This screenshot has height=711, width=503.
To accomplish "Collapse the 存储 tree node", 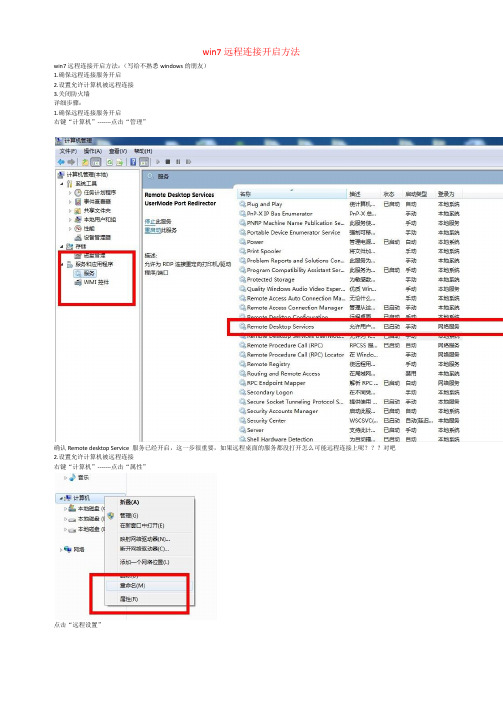I will point(62,246).
